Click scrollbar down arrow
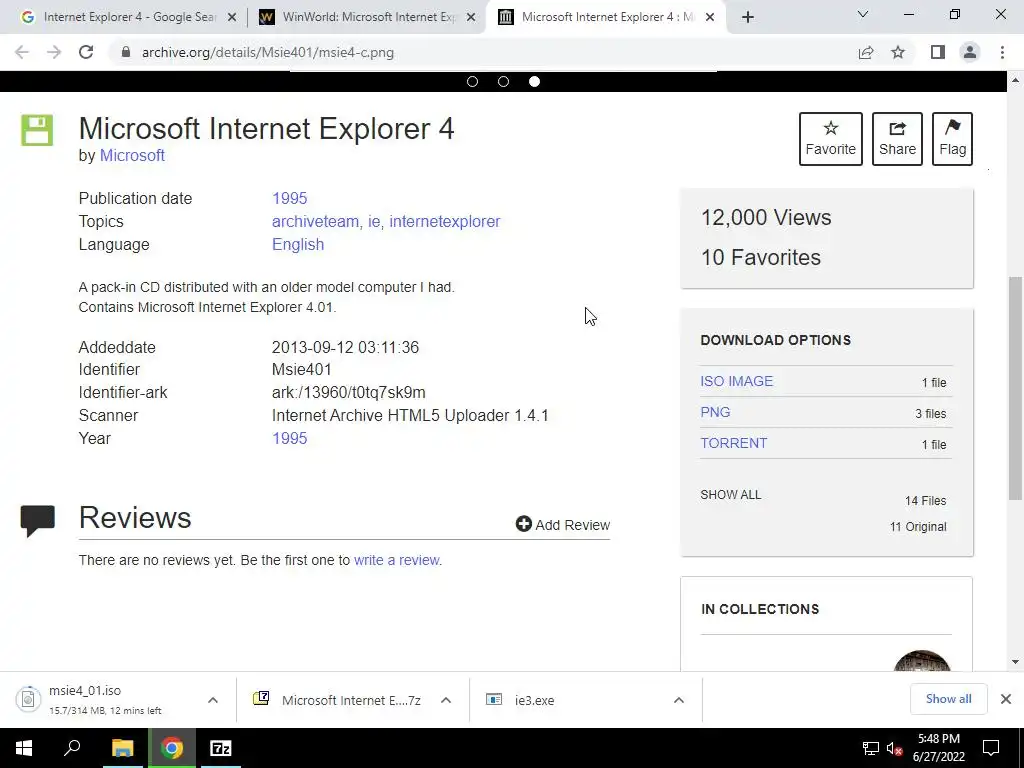This screenshot has width=1024, height=768. 1015,662
